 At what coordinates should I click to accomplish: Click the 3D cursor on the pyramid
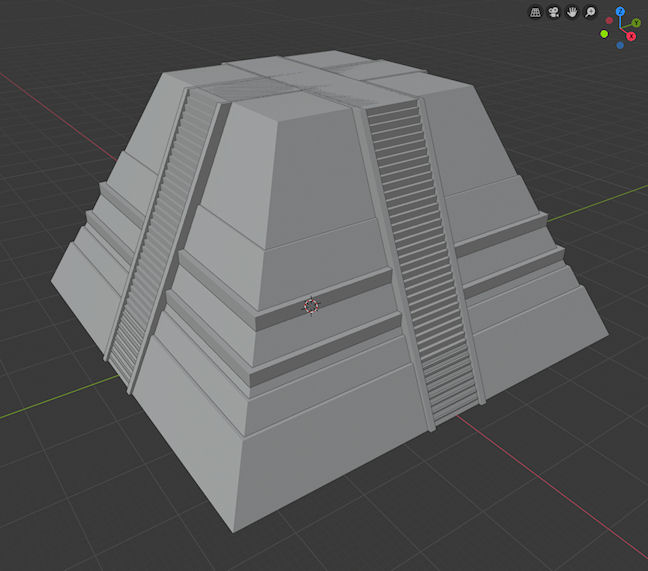click(311, 306)
